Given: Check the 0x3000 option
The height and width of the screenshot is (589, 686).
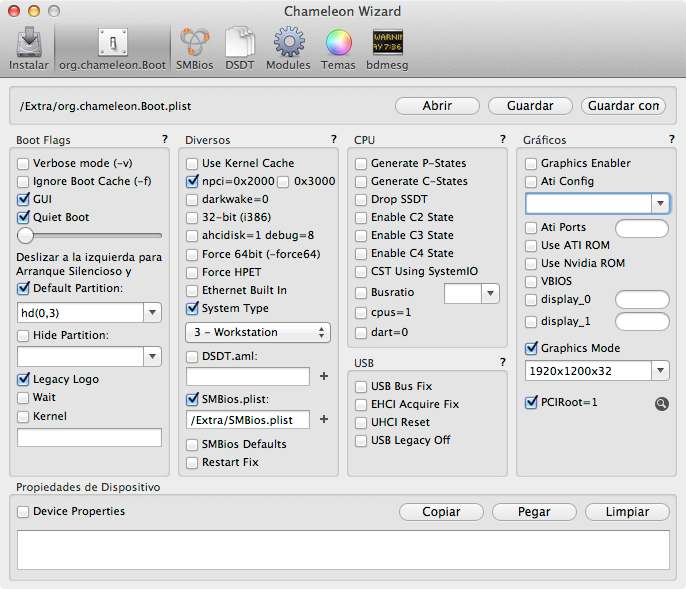Looking at the screenshot, I should click(284, 182).
